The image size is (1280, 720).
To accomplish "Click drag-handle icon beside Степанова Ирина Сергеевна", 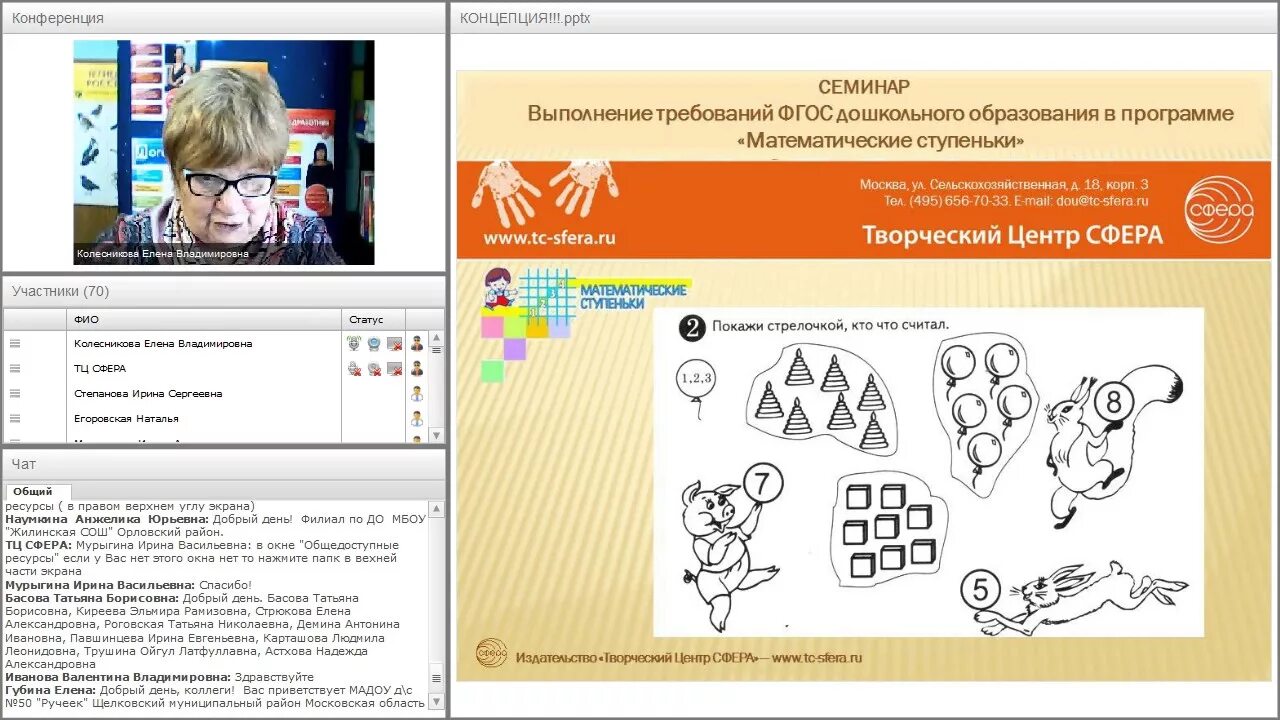I will pyautogui.click(x=15, y=393).
